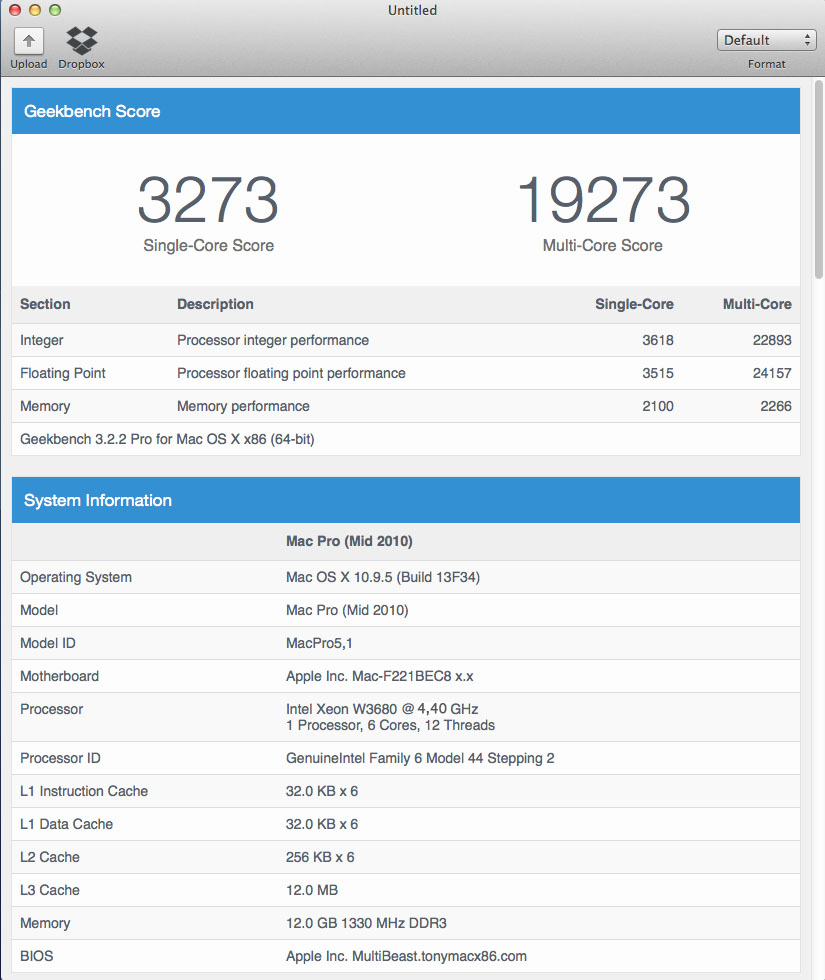825x980 pixels.
Task: Click Operating System value Mac OS X 10.9.5
Action: coord(382,578)
